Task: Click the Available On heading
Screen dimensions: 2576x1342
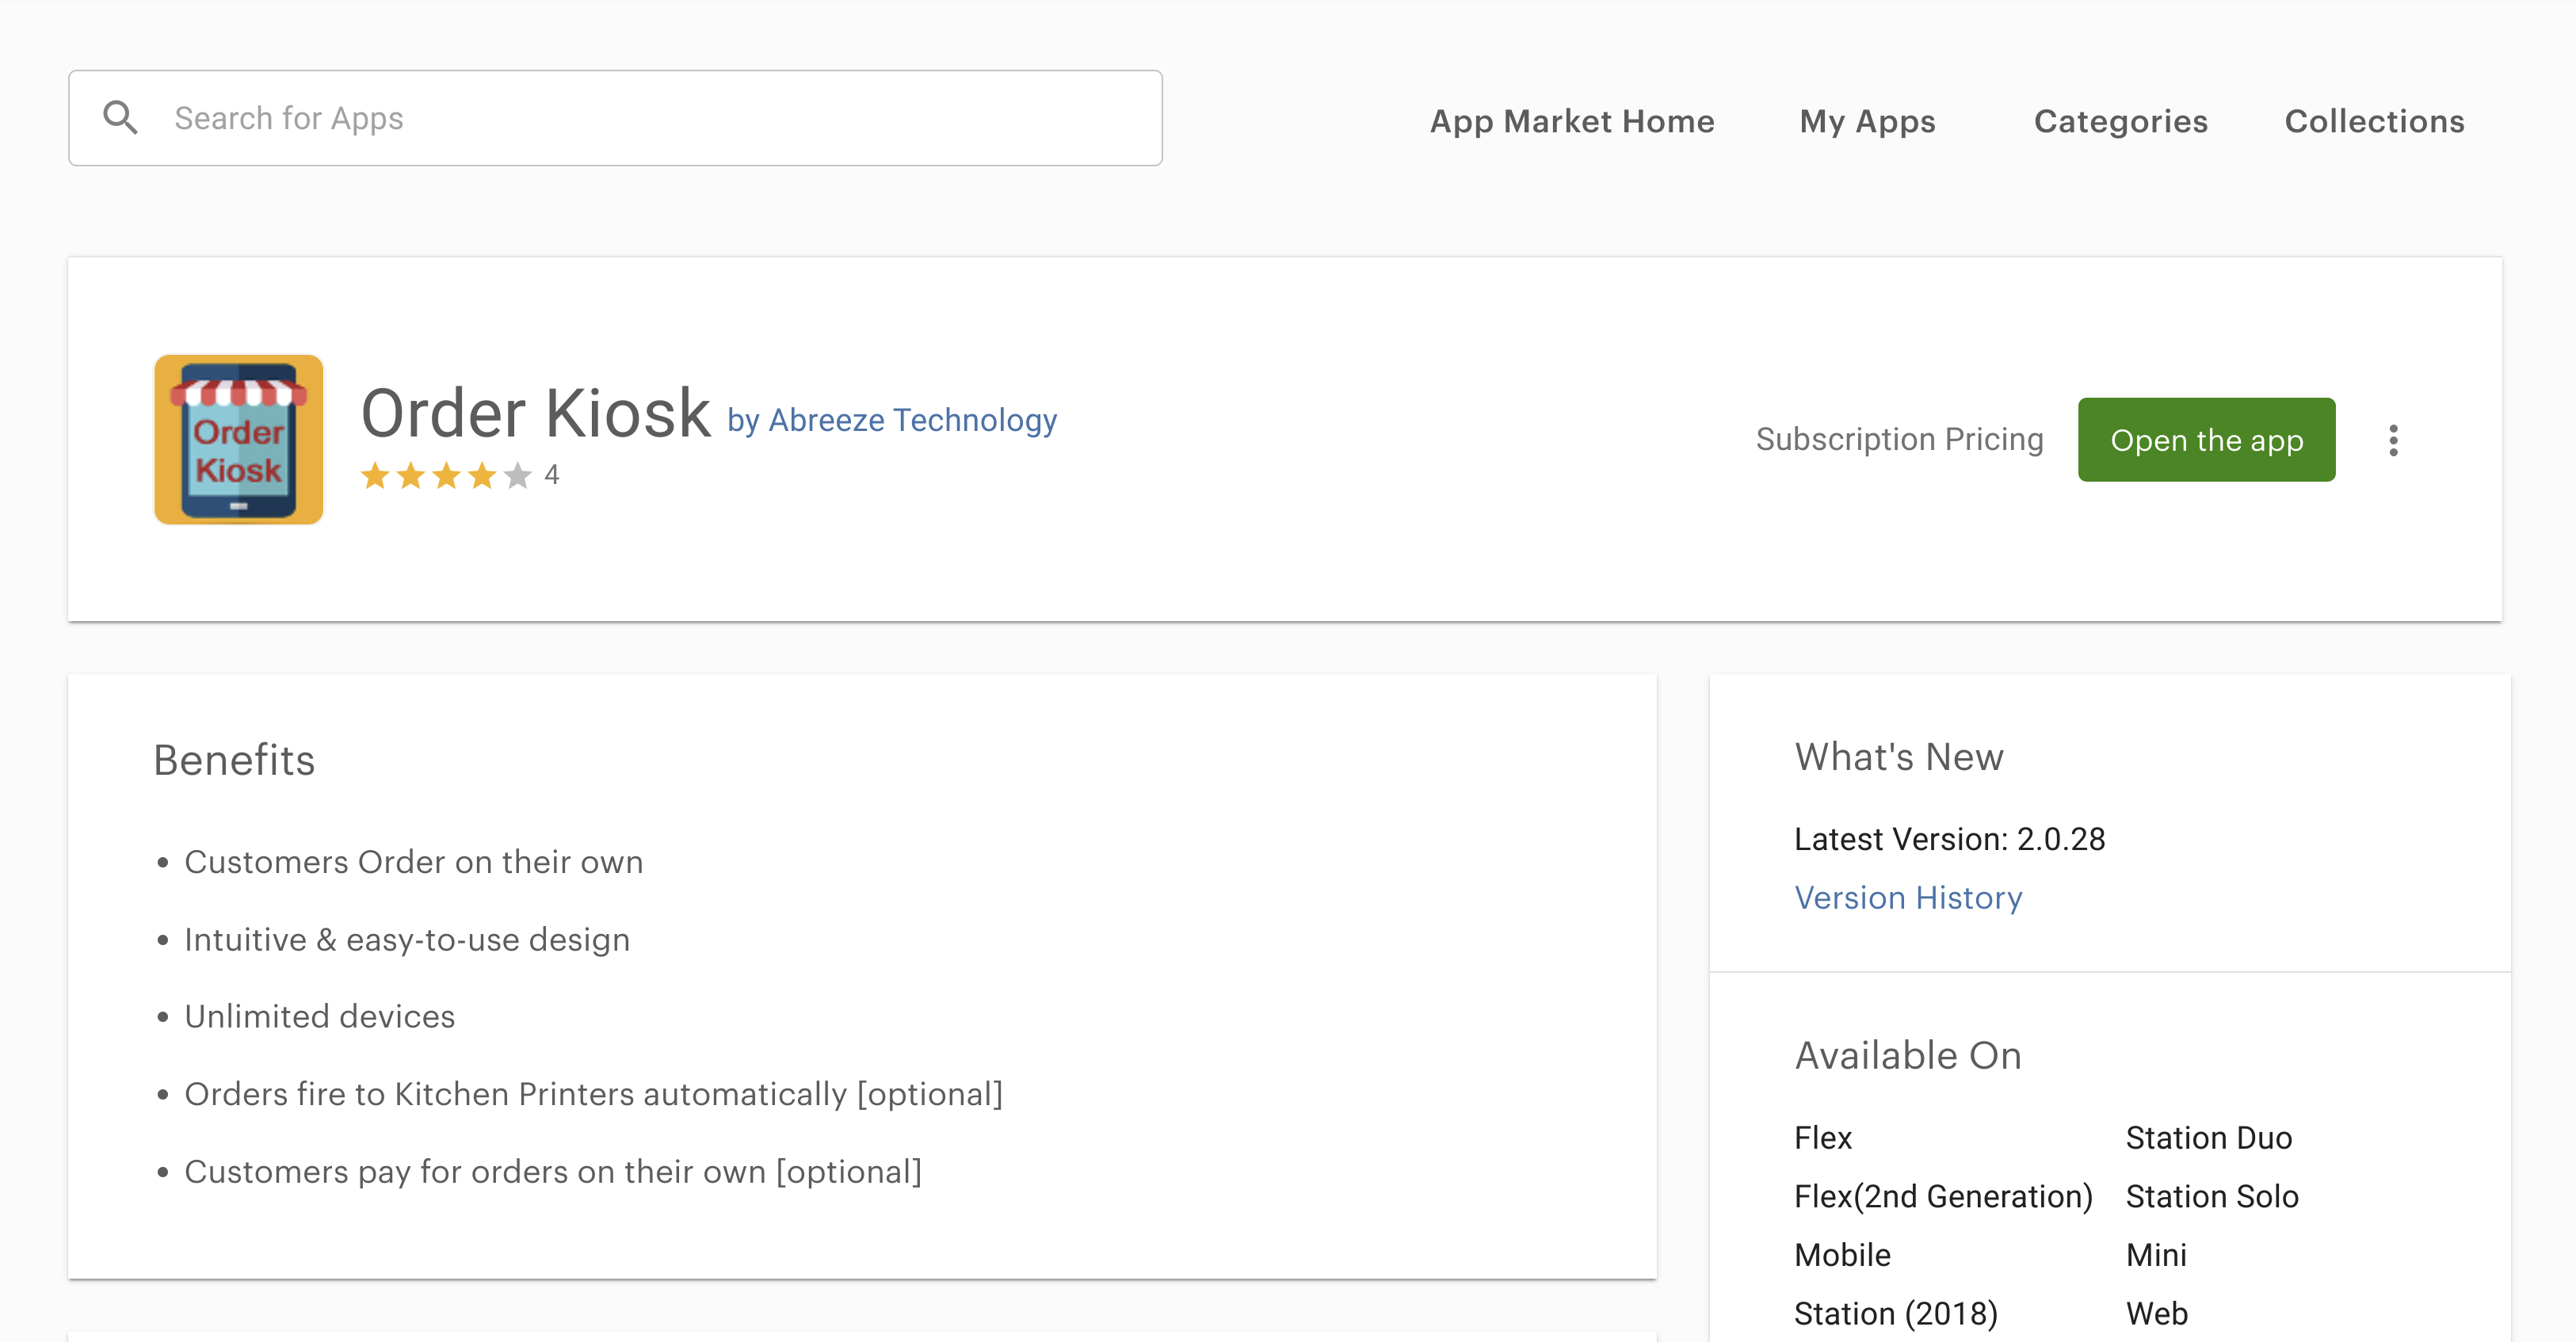Action: [1908, 1056]
